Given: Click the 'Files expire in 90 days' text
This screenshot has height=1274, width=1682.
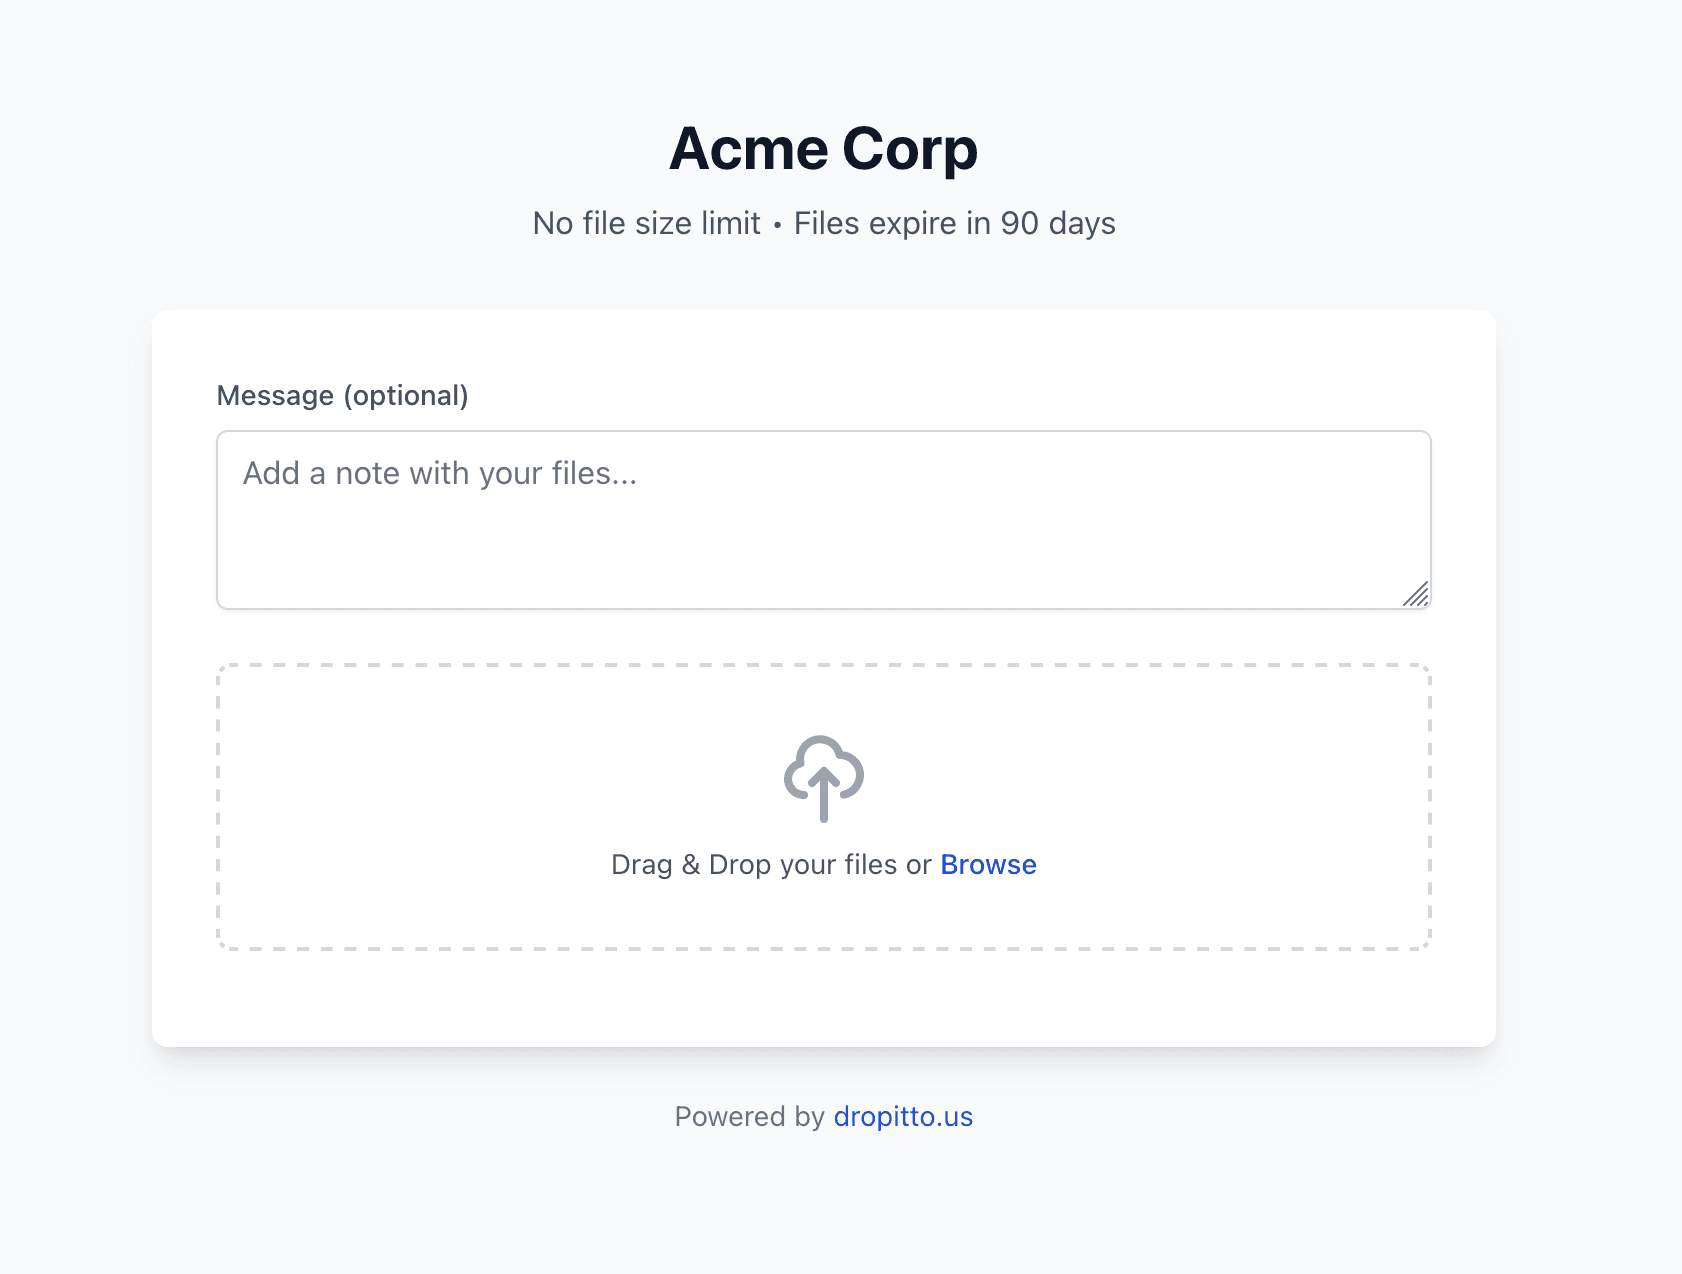Looking at the screenshot, I should pyautogui.click(x=954, y=223).
